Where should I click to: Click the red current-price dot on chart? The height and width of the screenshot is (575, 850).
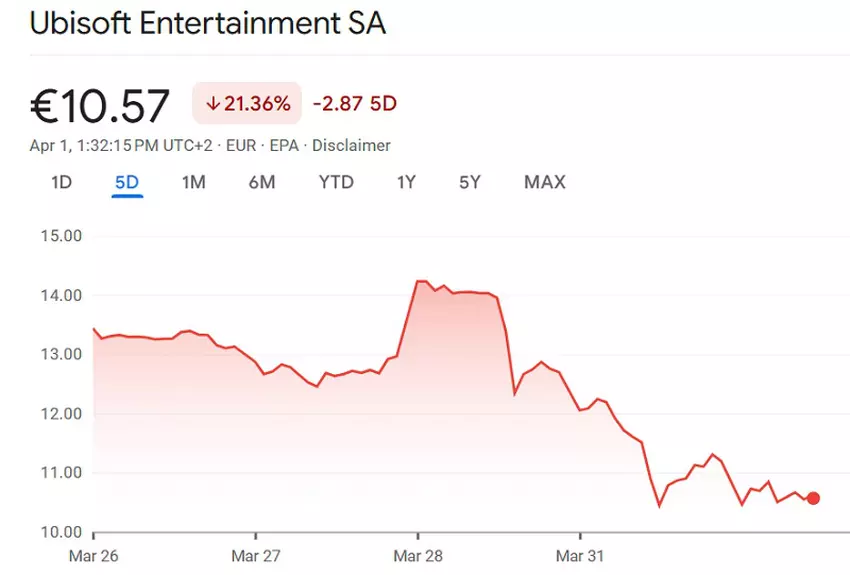tap(813, 498)
